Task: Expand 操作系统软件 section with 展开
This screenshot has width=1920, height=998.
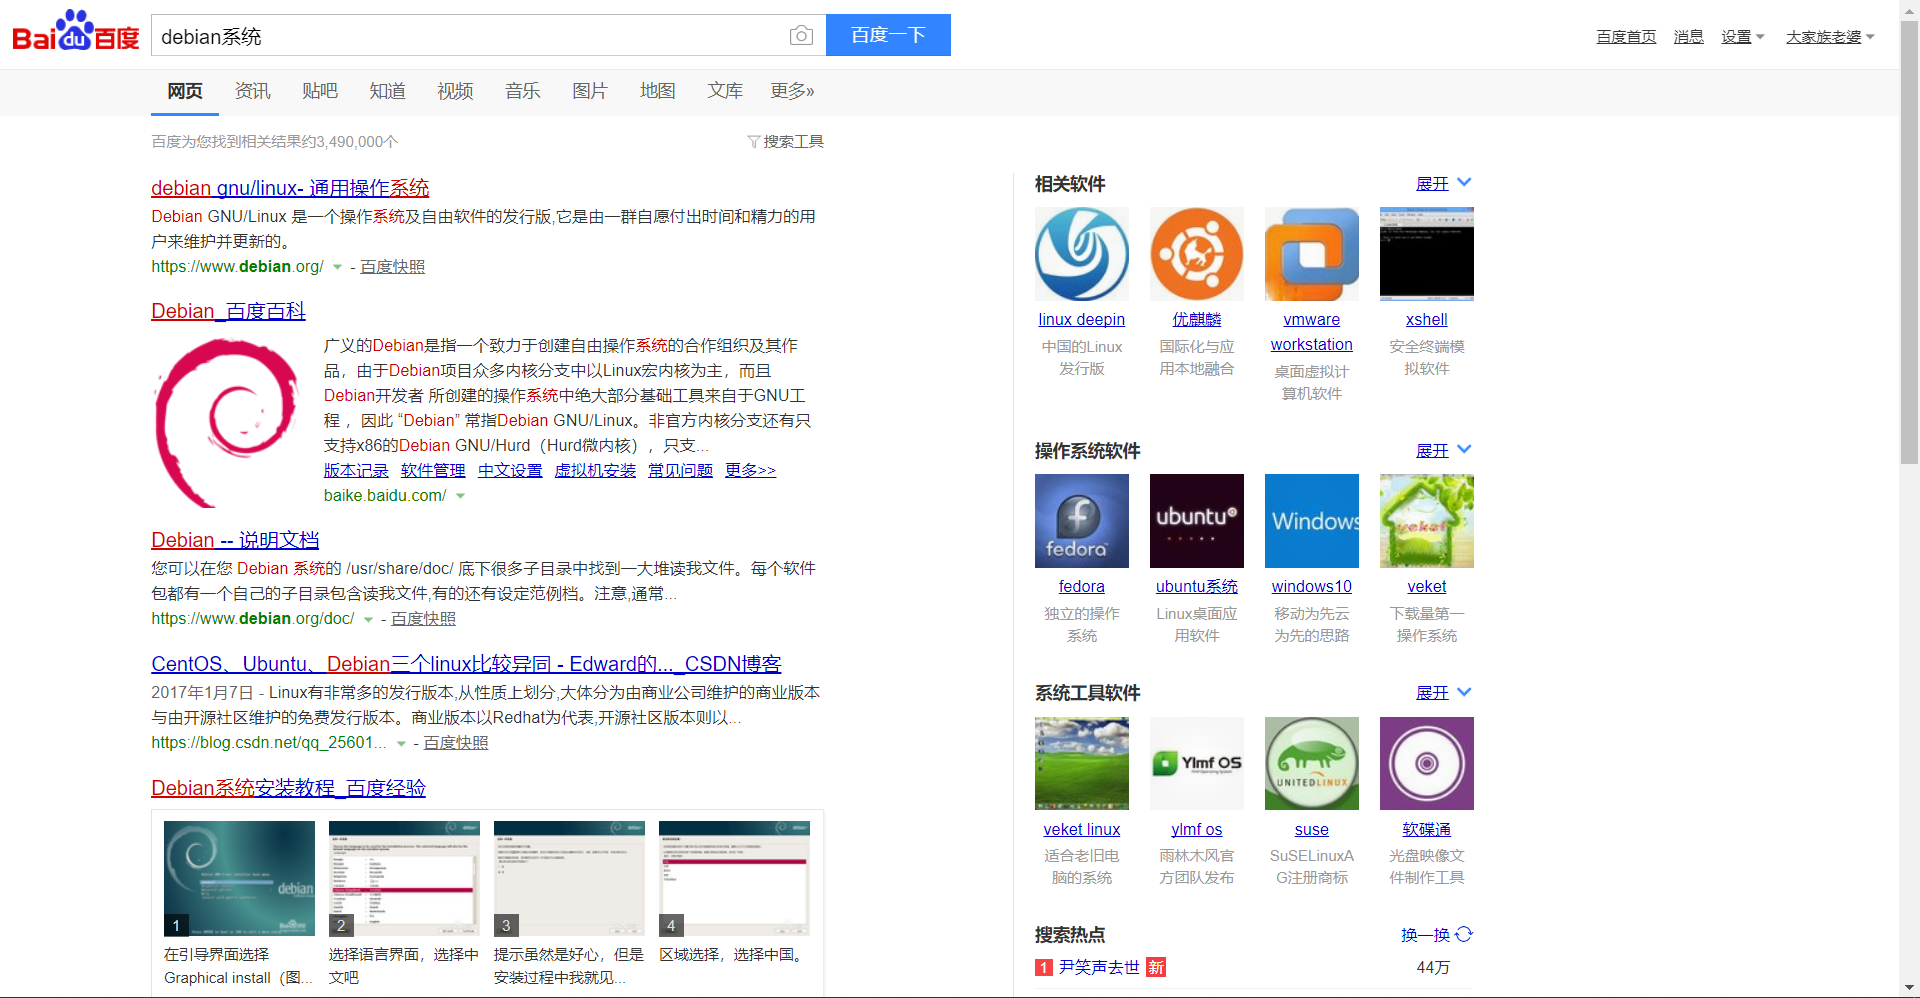Action: (1443, 451)
